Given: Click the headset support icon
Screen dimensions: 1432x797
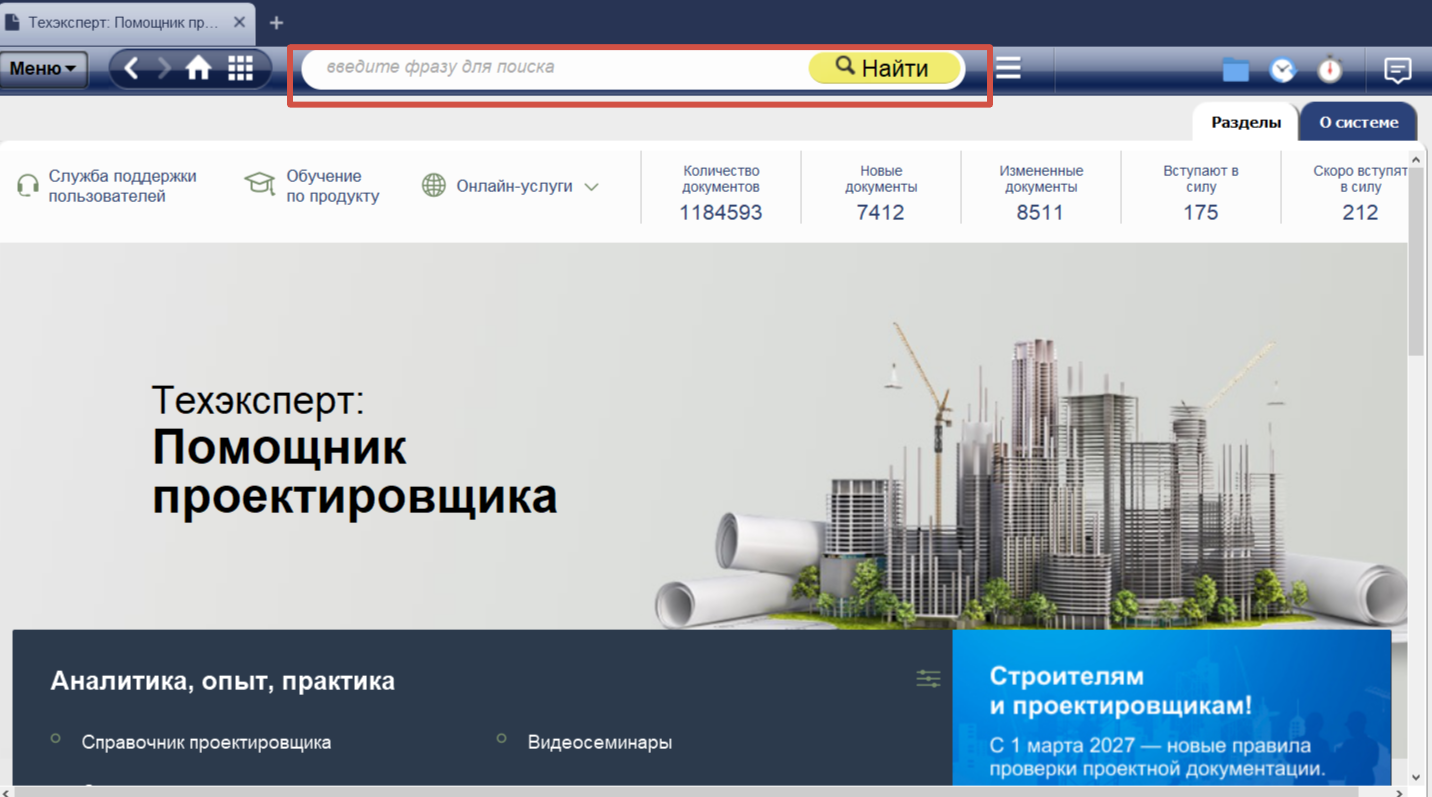Looking at the screenshot, I should (x=28, y=186).
